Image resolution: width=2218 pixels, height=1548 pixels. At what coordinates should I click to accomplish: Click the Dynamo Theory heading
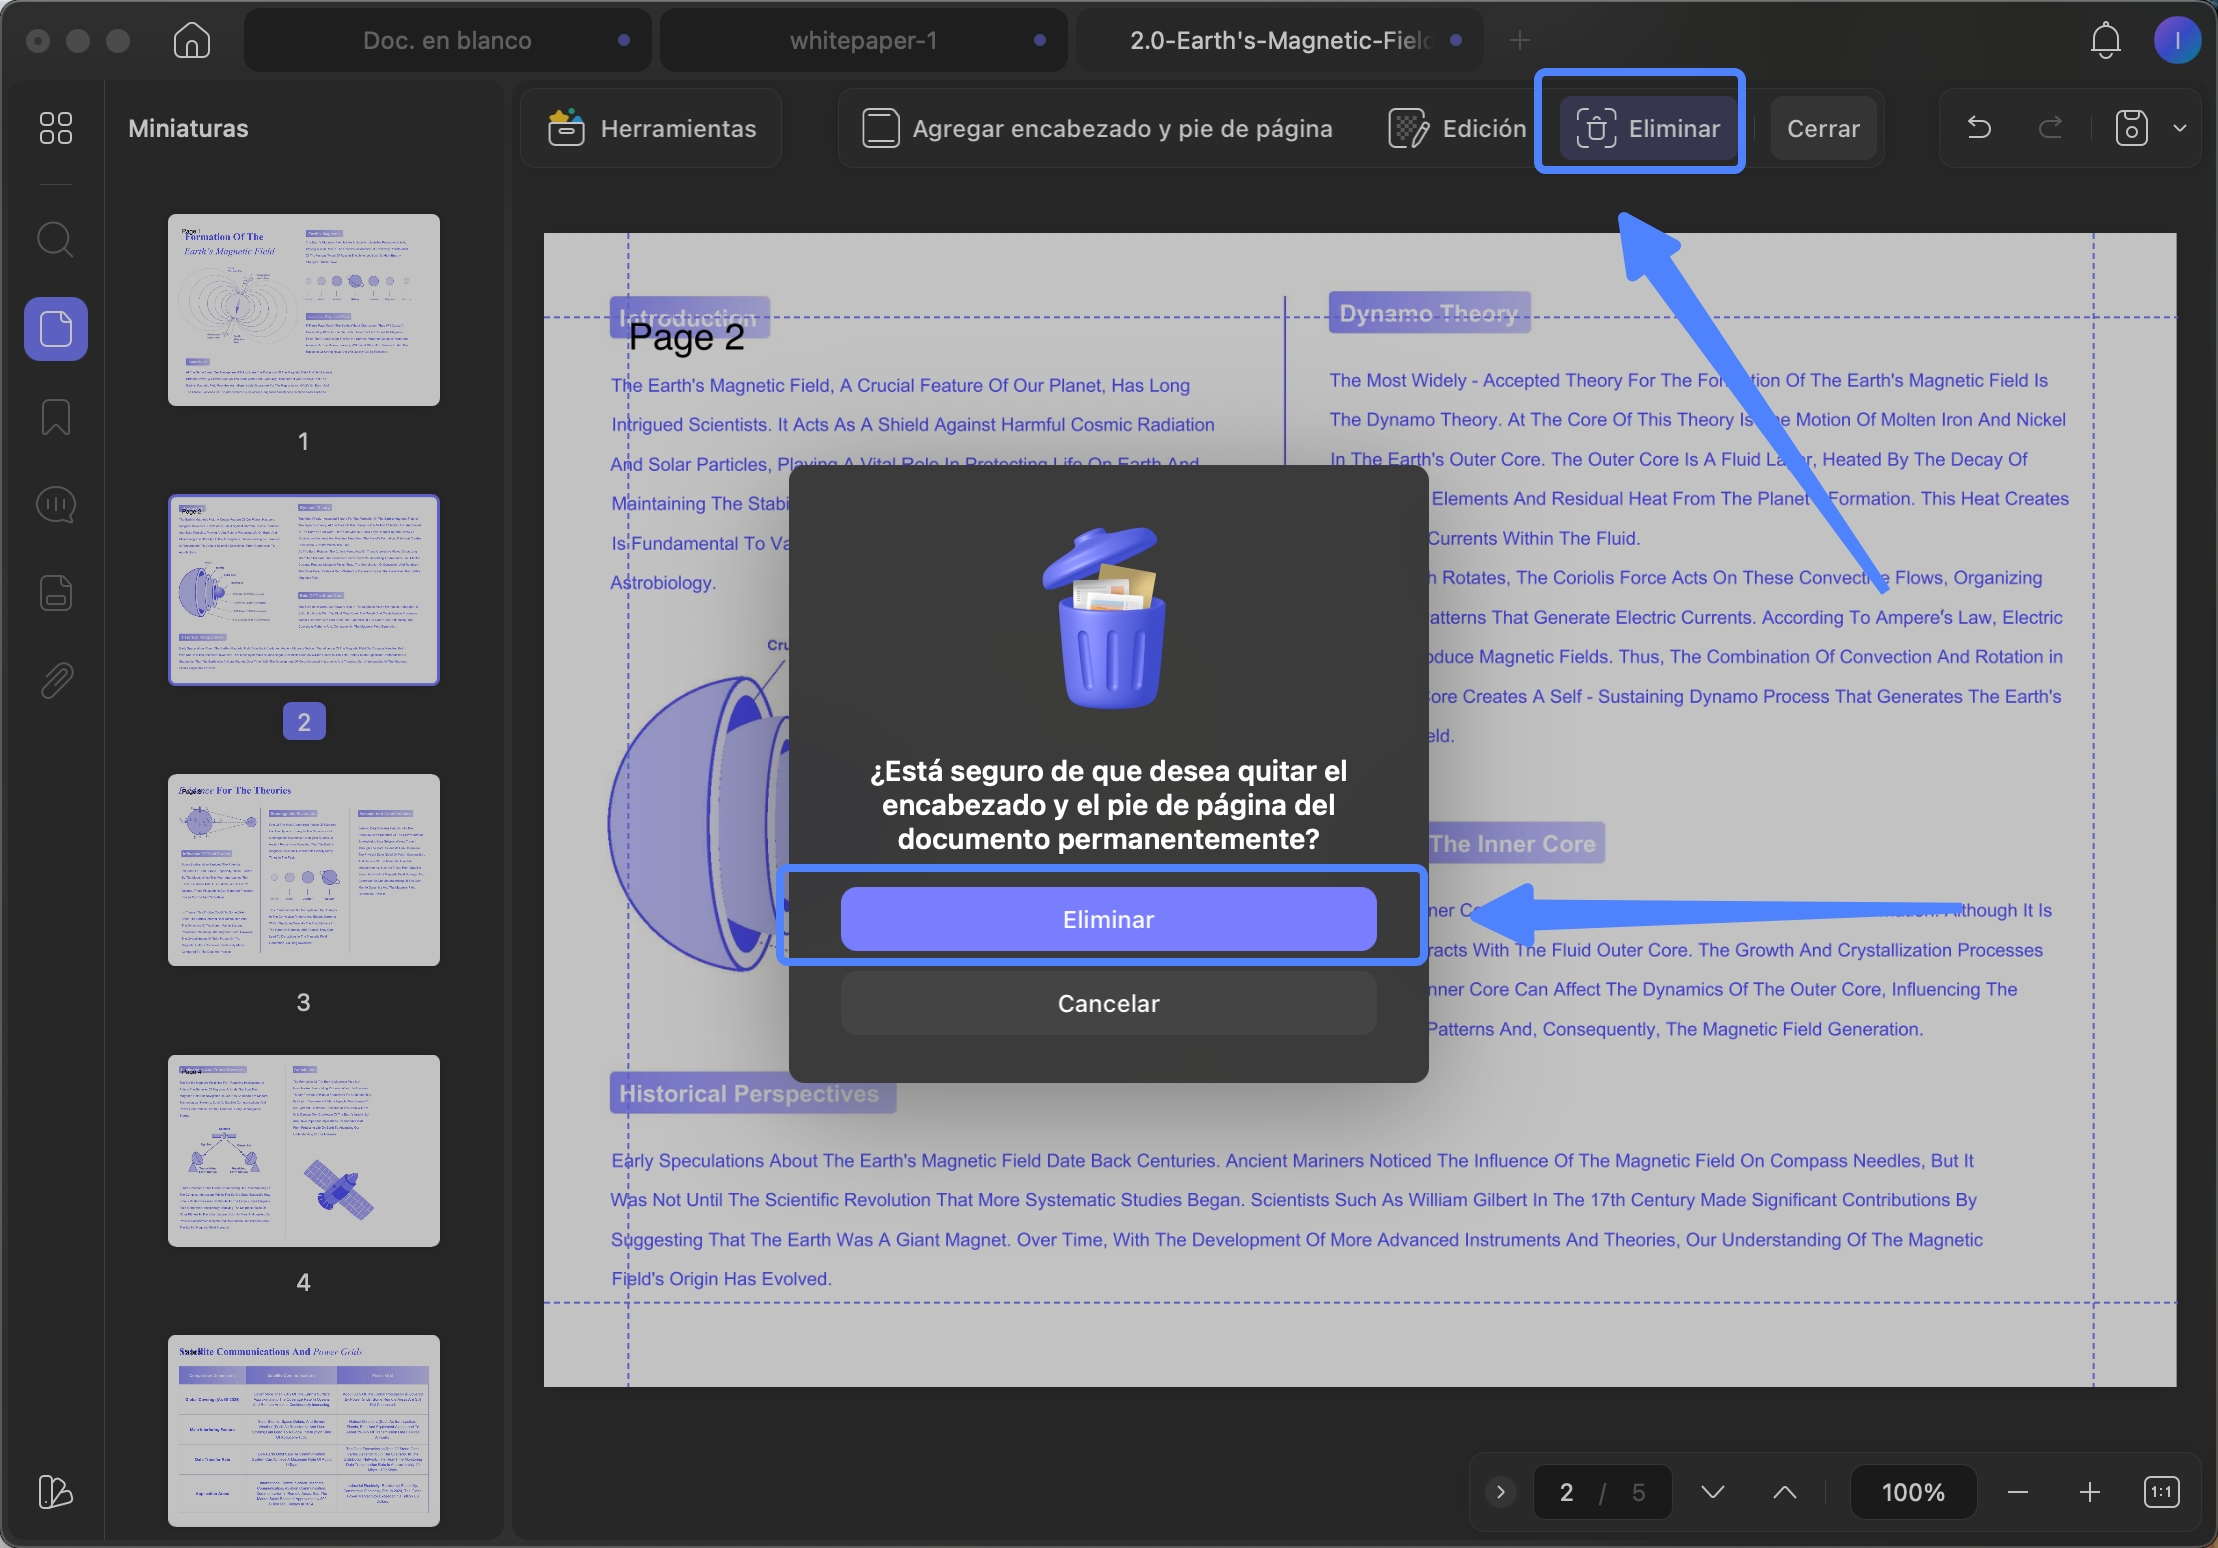point(1429,313)
